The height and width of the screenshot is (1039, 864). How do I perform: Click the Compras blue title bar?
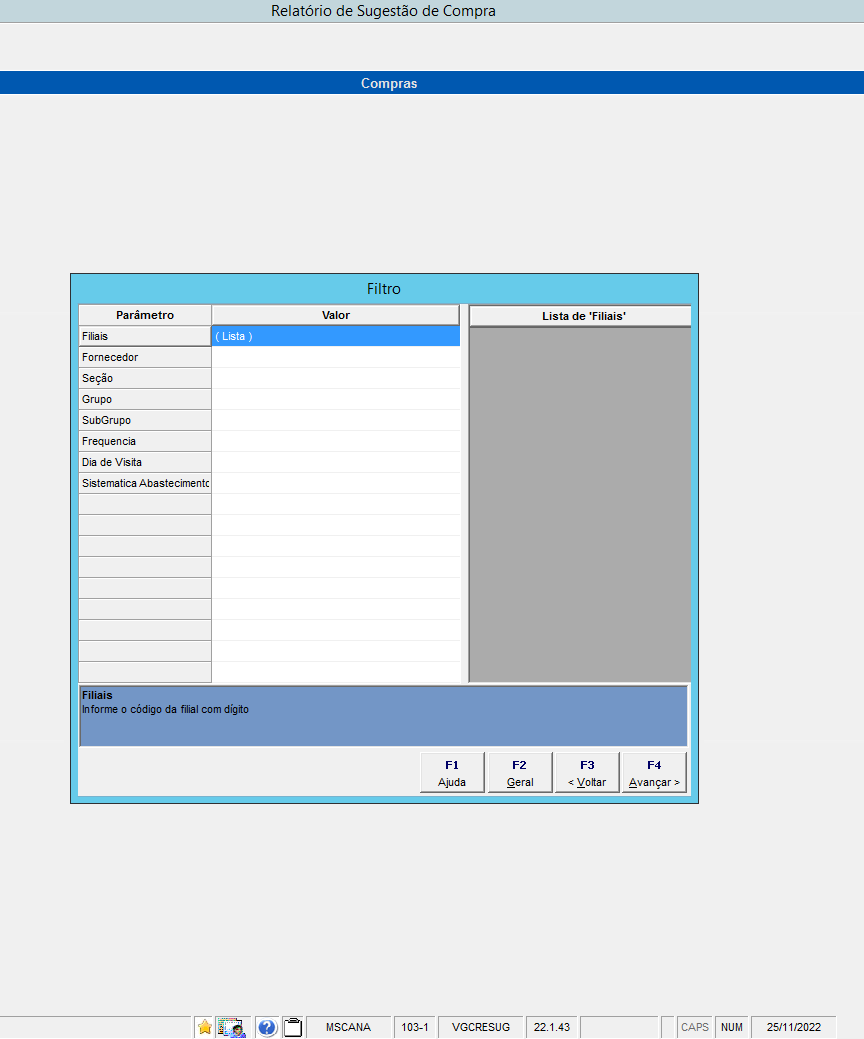click(432, 83)
